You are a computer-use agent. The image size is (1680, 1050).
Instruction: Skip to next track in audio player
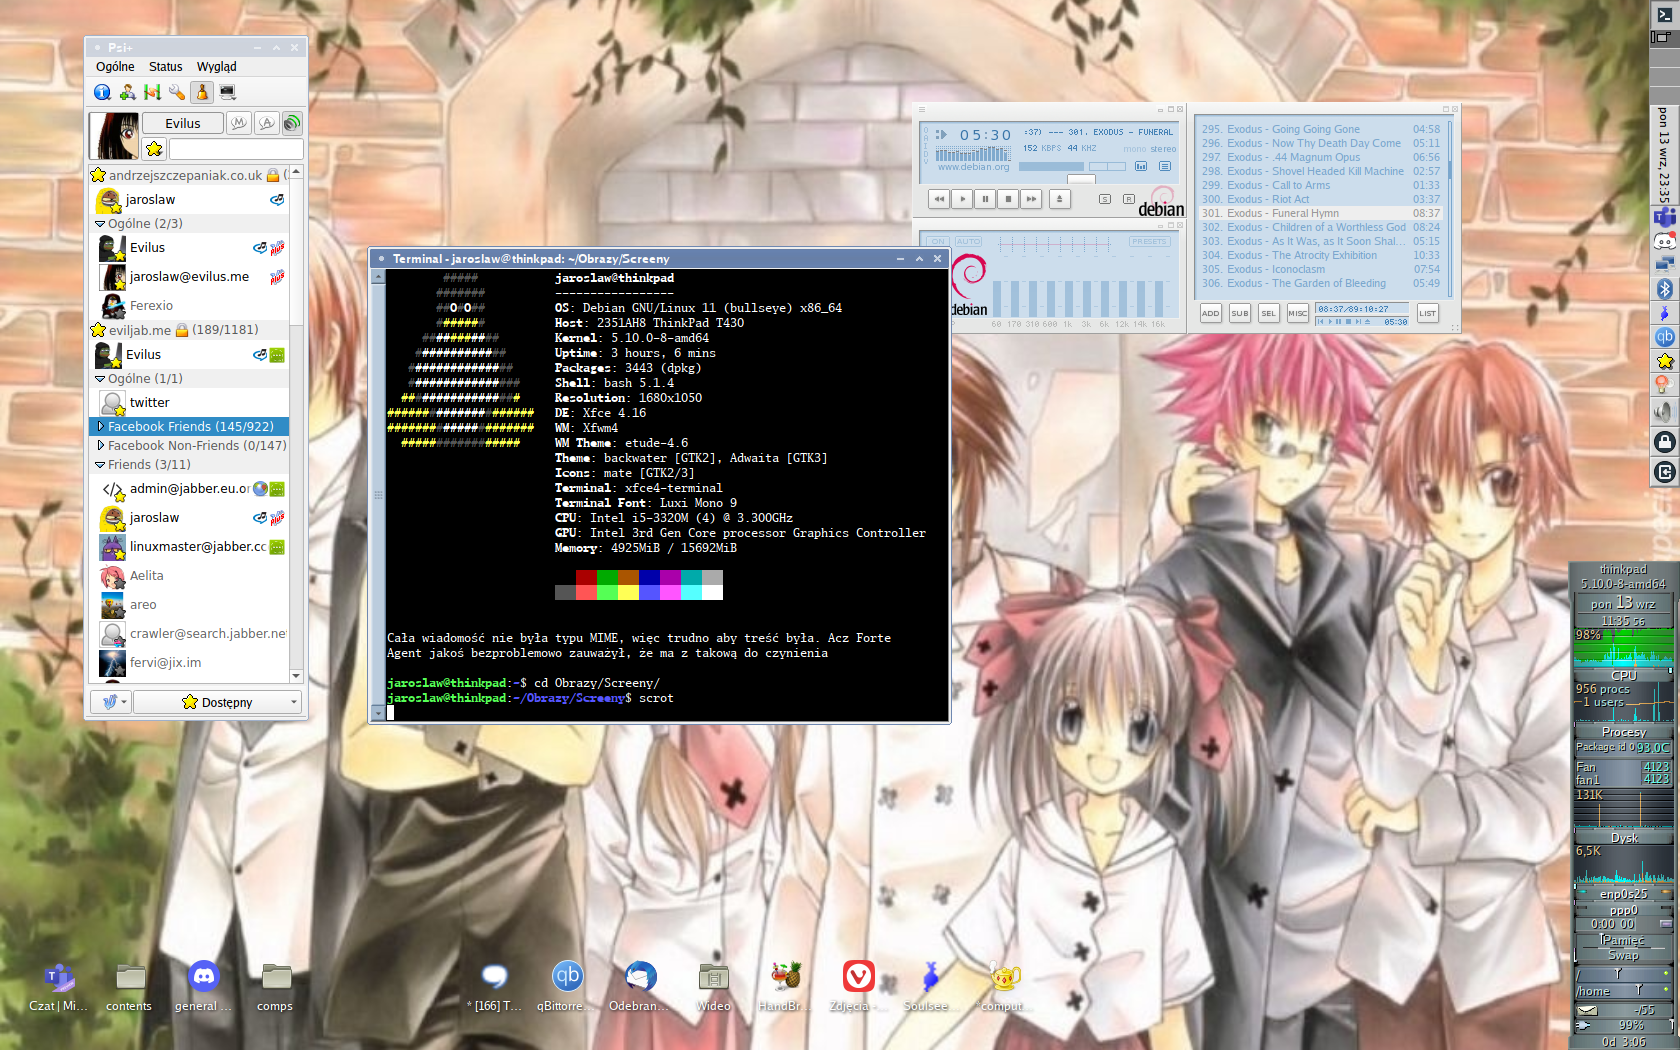tap(1031, 199)
